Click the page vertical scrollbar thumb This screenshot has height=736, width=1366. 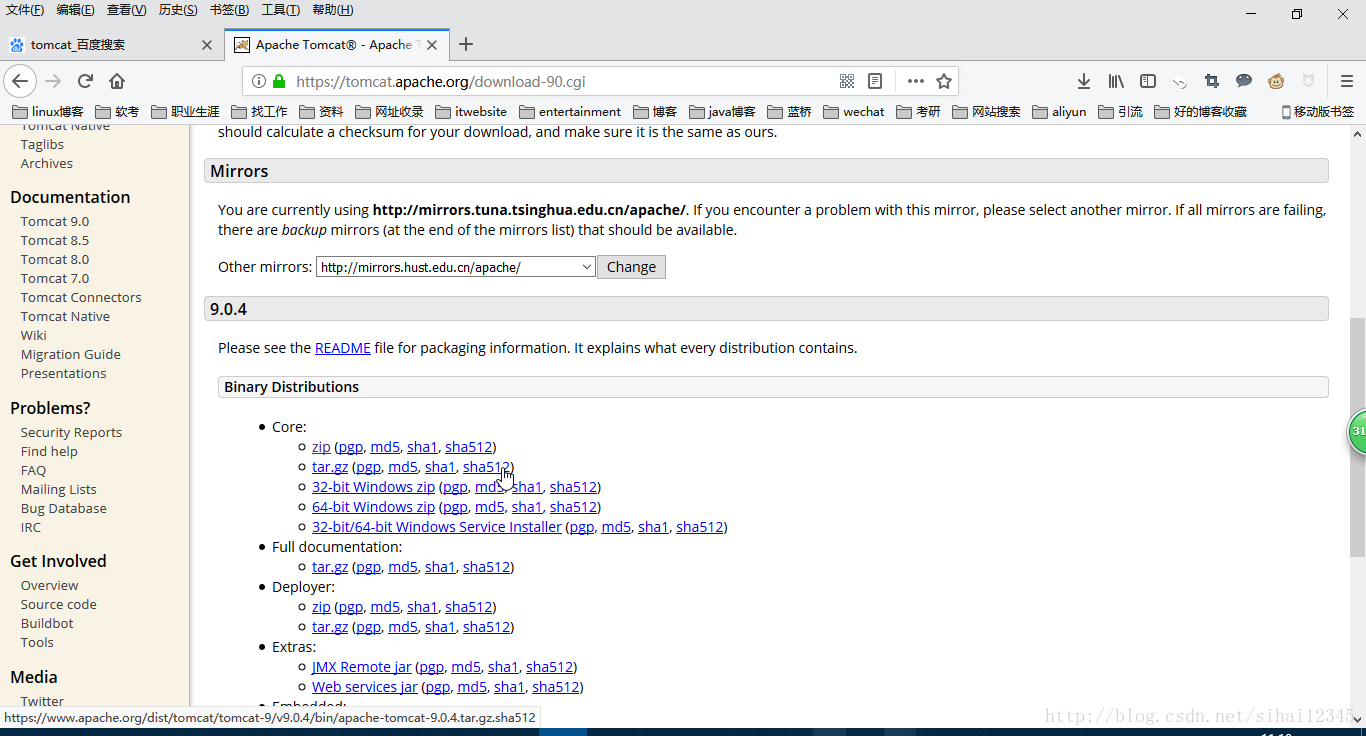tap(1357, 437)
